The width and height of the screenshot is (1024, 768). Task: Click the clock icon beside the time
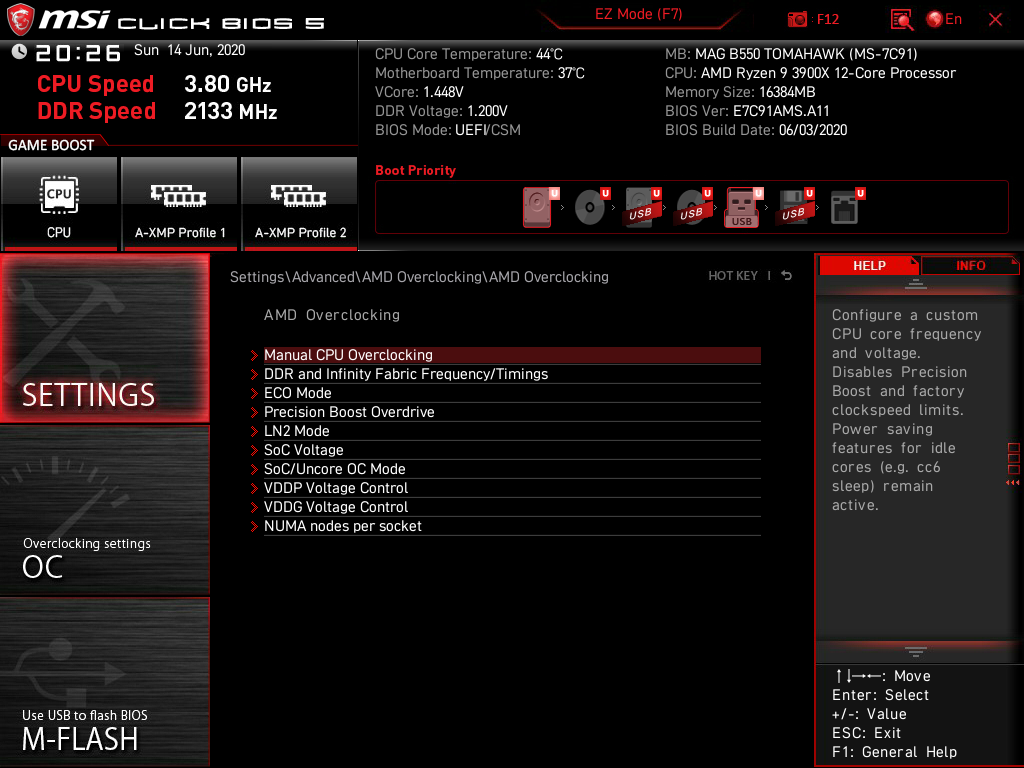pyautogui.click(x=19, y=51)
